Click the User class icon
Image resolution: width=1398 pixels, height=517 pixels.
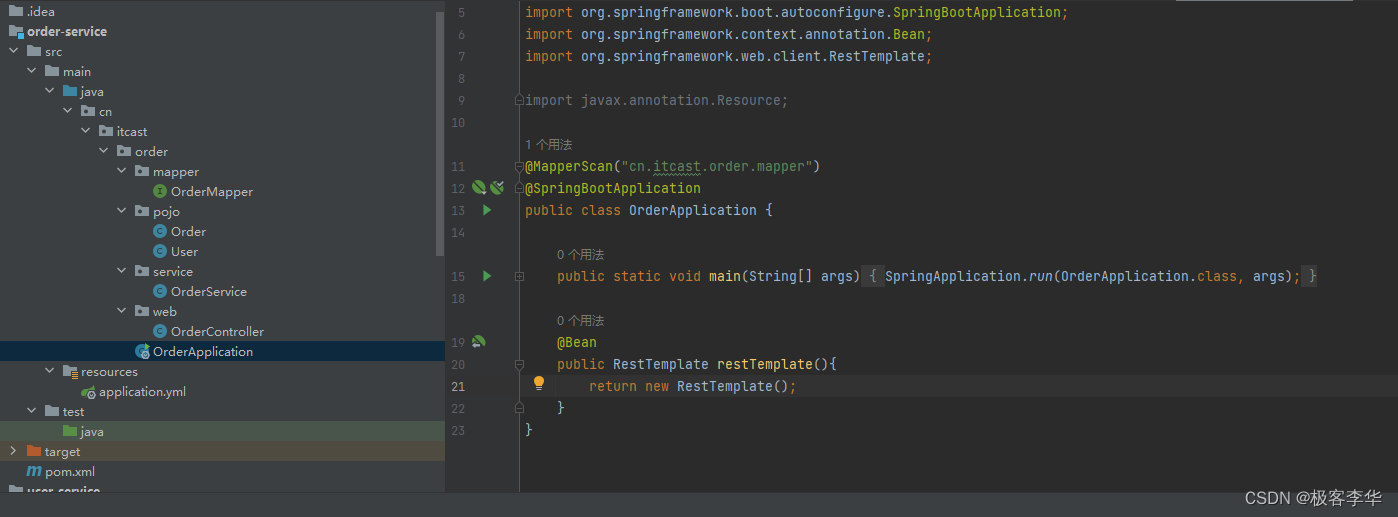[x=160, y=251]
